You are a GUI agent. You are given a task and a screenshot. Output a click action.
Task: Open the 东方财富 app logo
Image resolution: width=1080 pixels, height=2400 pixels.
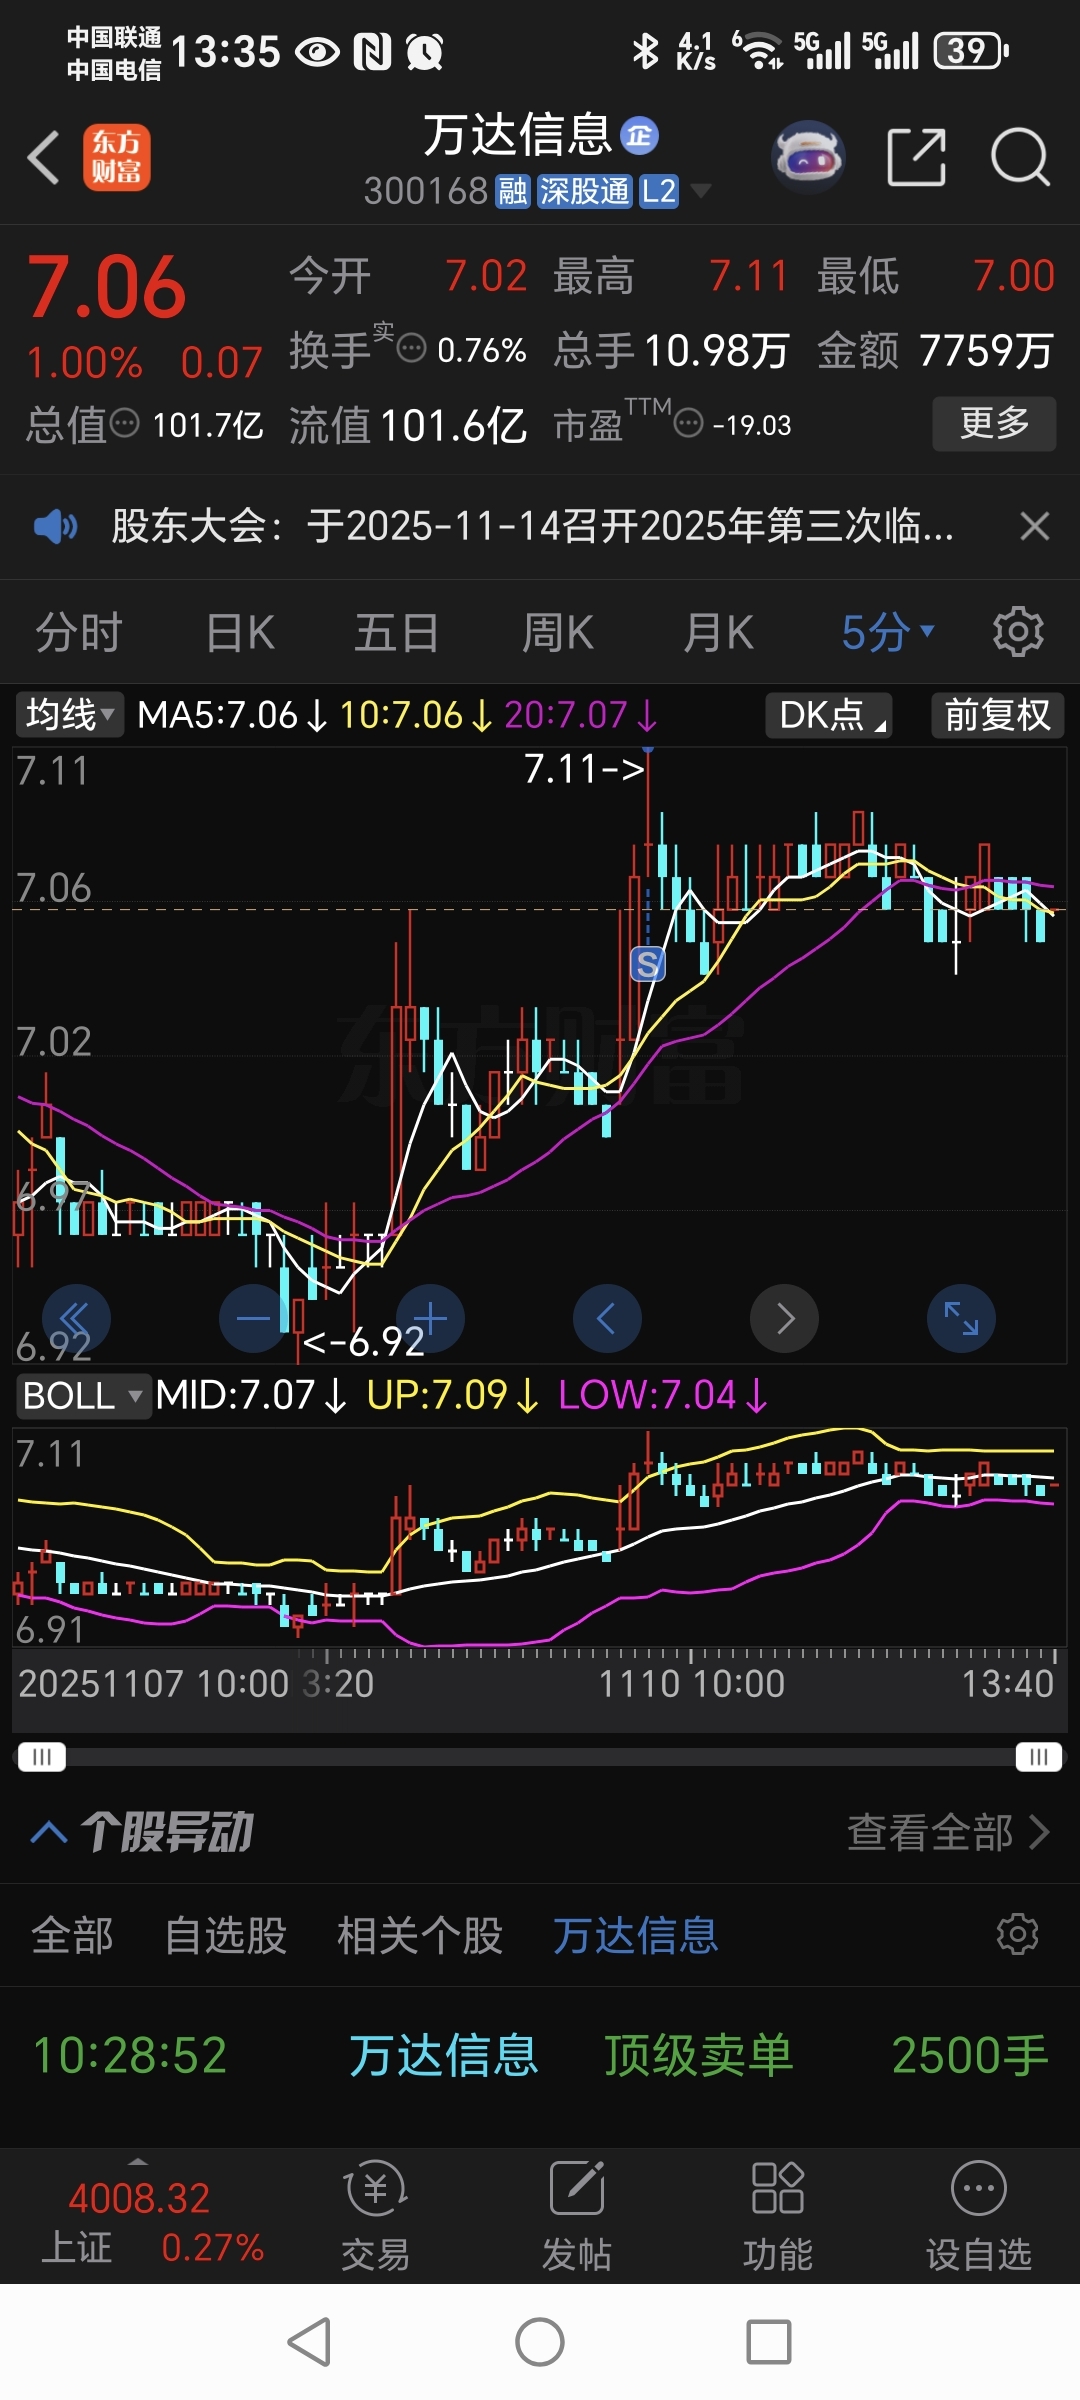click(116, 157)
